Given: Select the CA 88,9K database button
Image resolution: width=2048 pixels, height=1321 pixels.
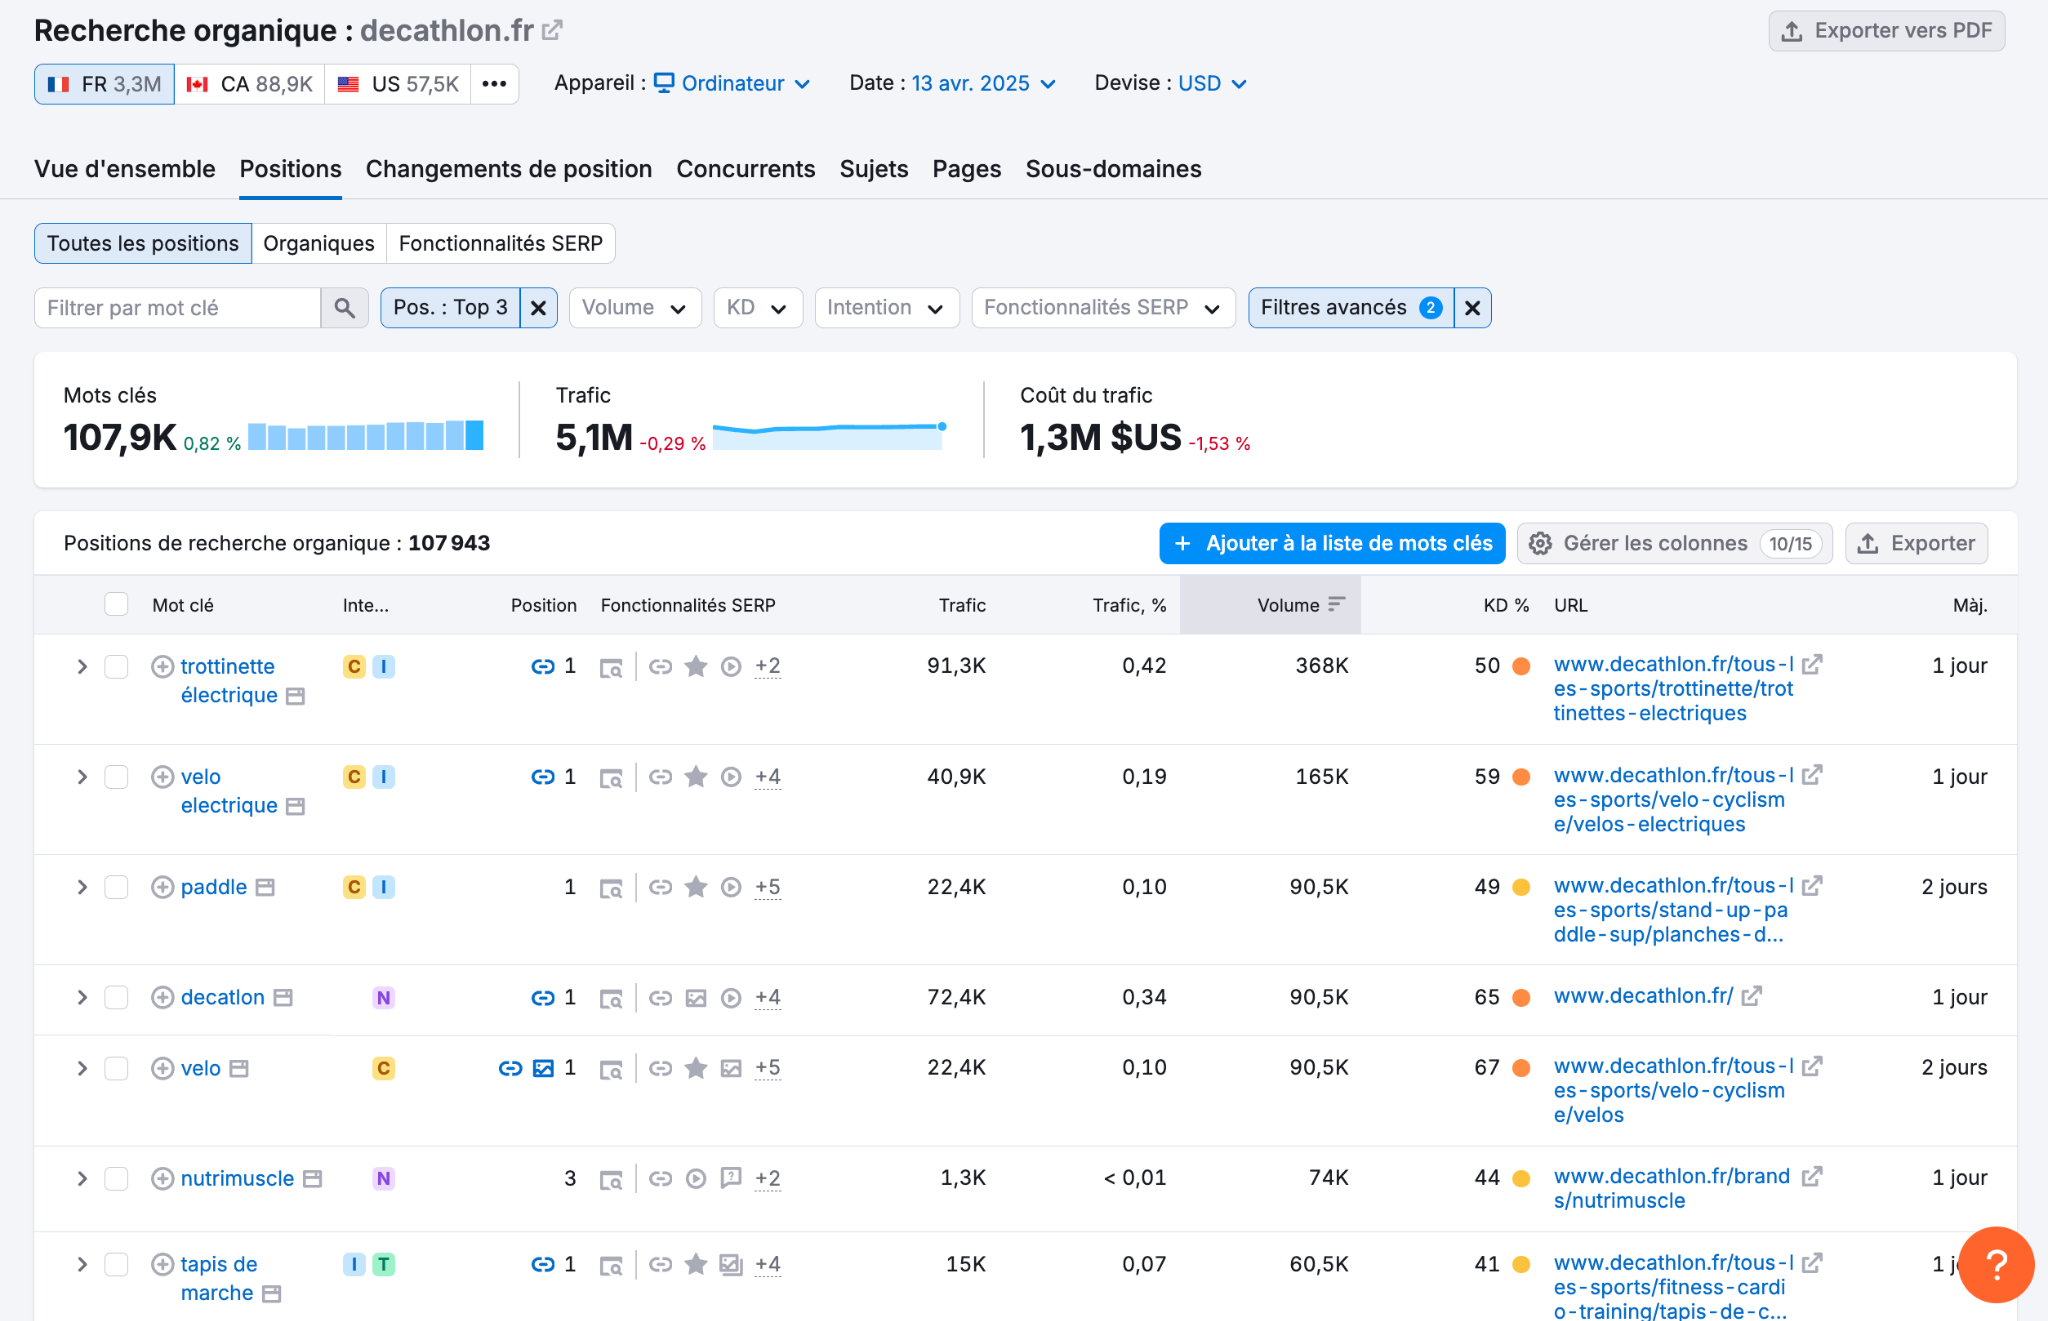Looking at the screenshot, I should pyautogui.click(x=250, y=84).
